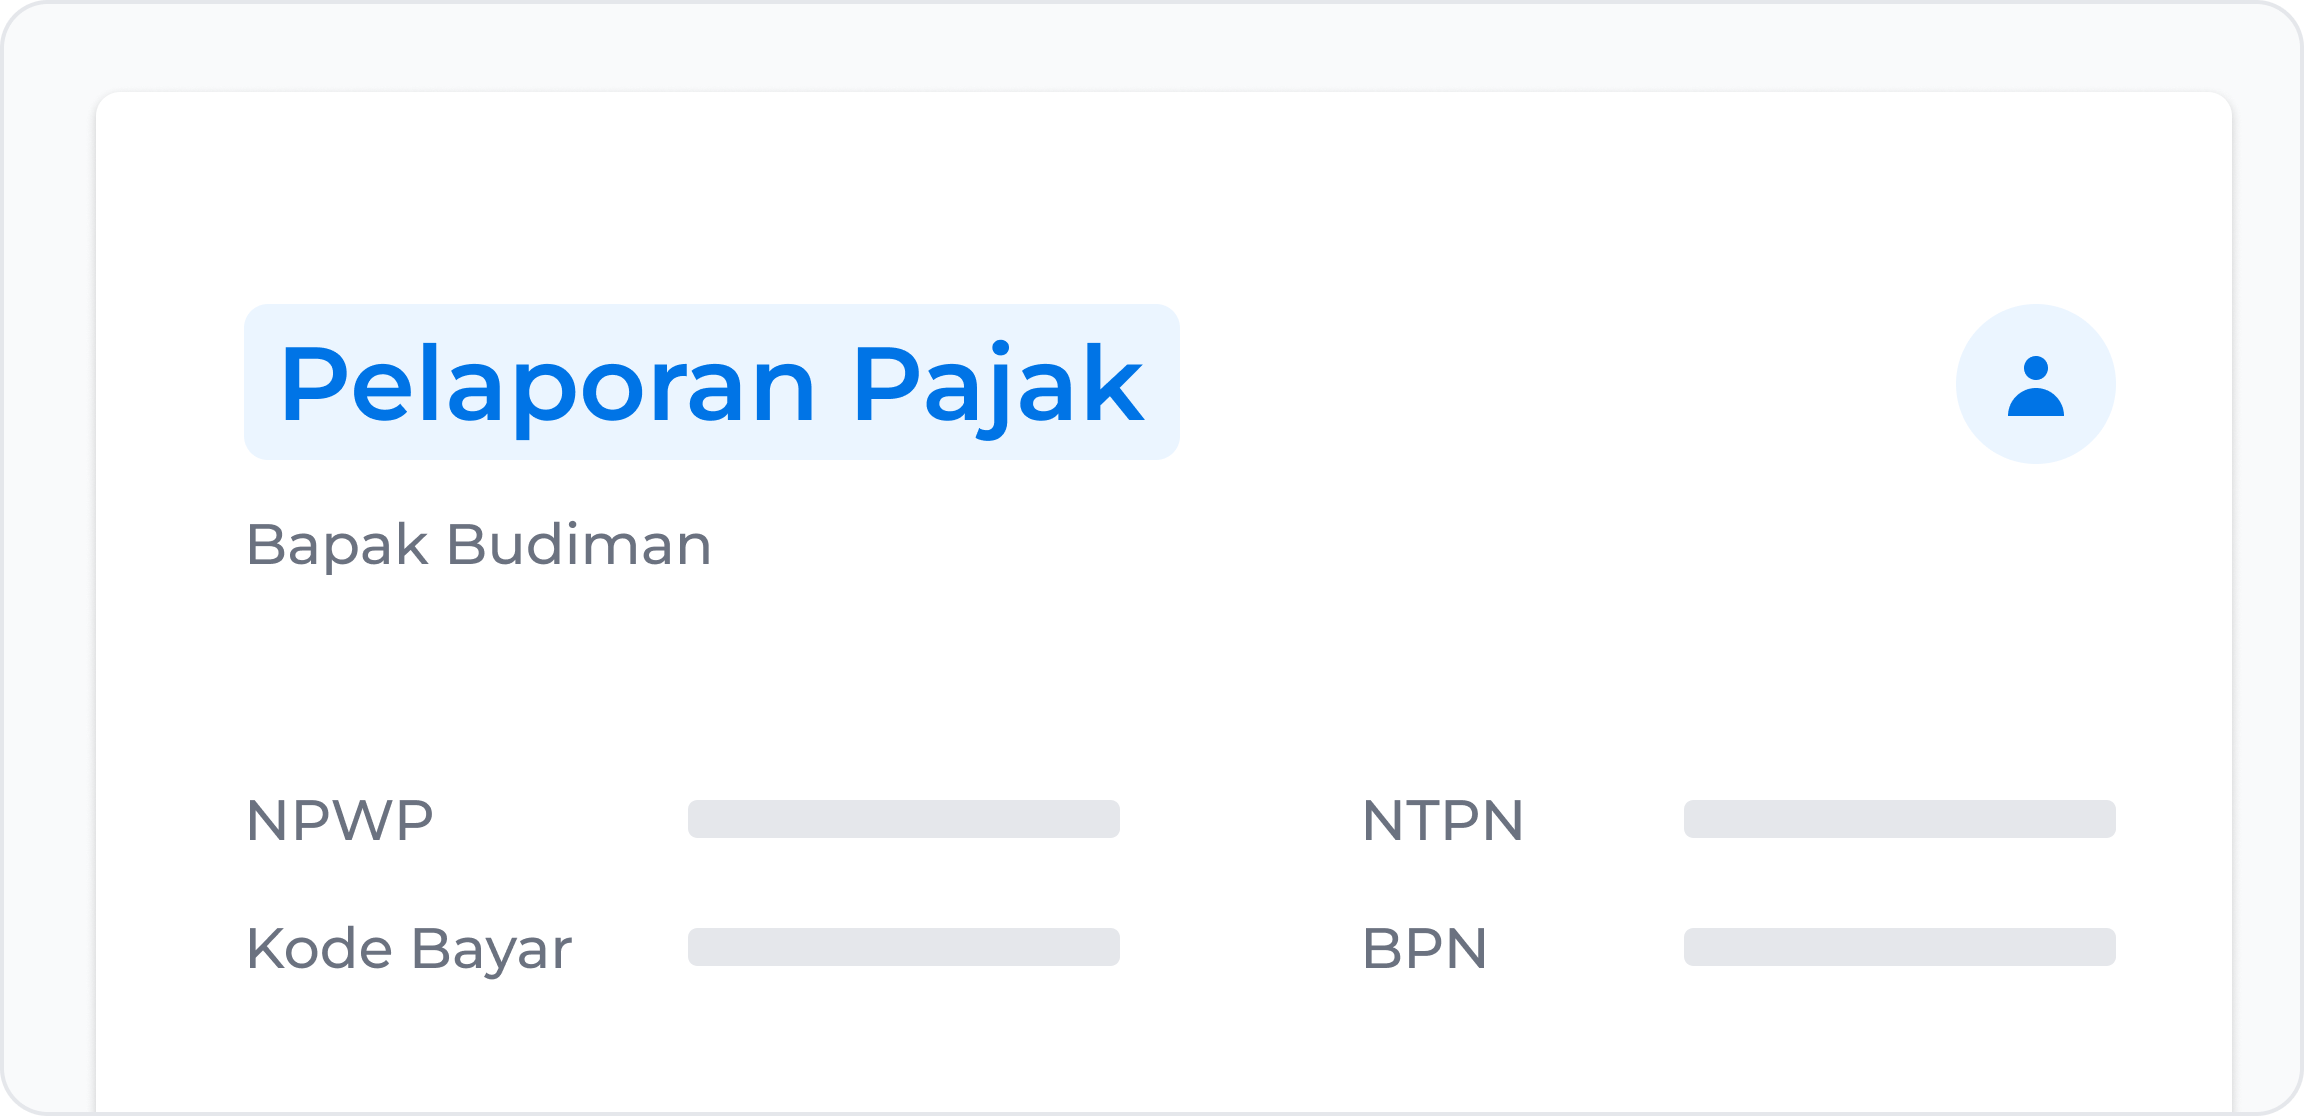Select the NPWP value placeholder bar
This screenshot has width=2304, height=1116.
tap(904, 819)
